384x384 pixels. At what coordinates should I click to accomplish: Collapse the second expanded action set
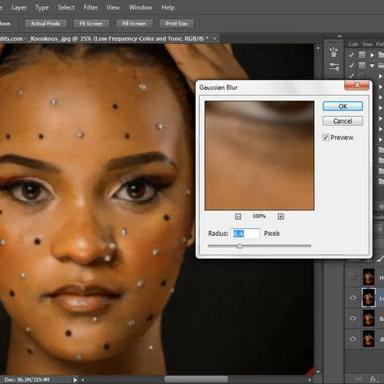372,66
